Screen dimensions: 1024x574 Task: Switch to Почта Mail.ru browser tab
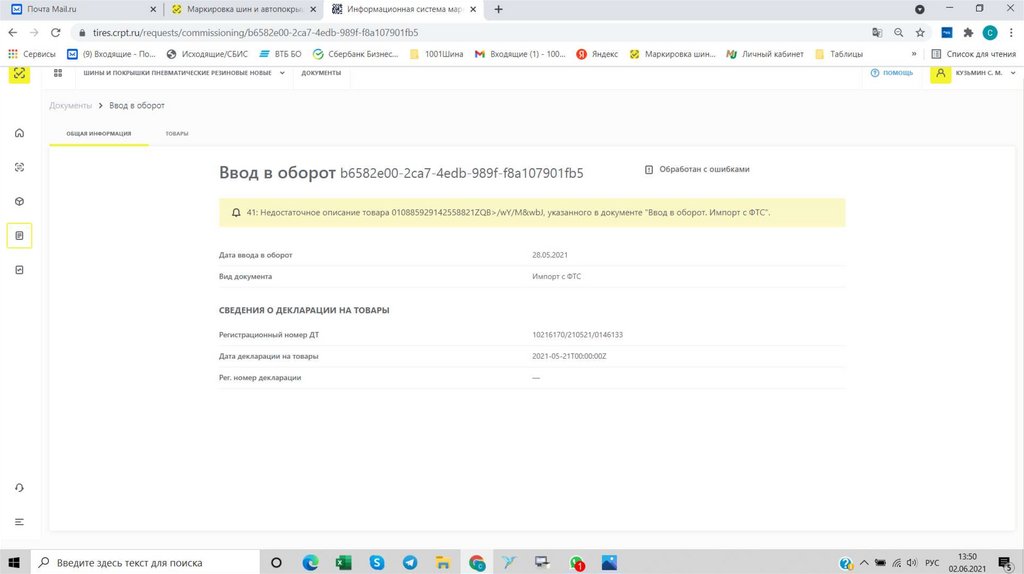(82, 9)
